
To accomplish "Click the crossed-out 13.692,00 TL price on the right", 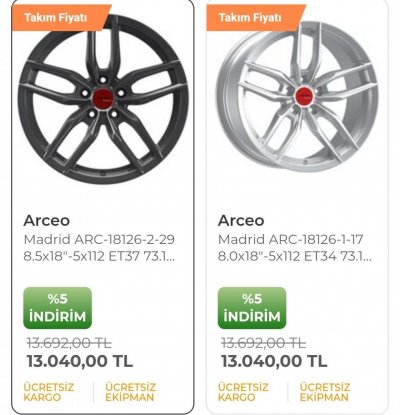I will coord(263,343).
